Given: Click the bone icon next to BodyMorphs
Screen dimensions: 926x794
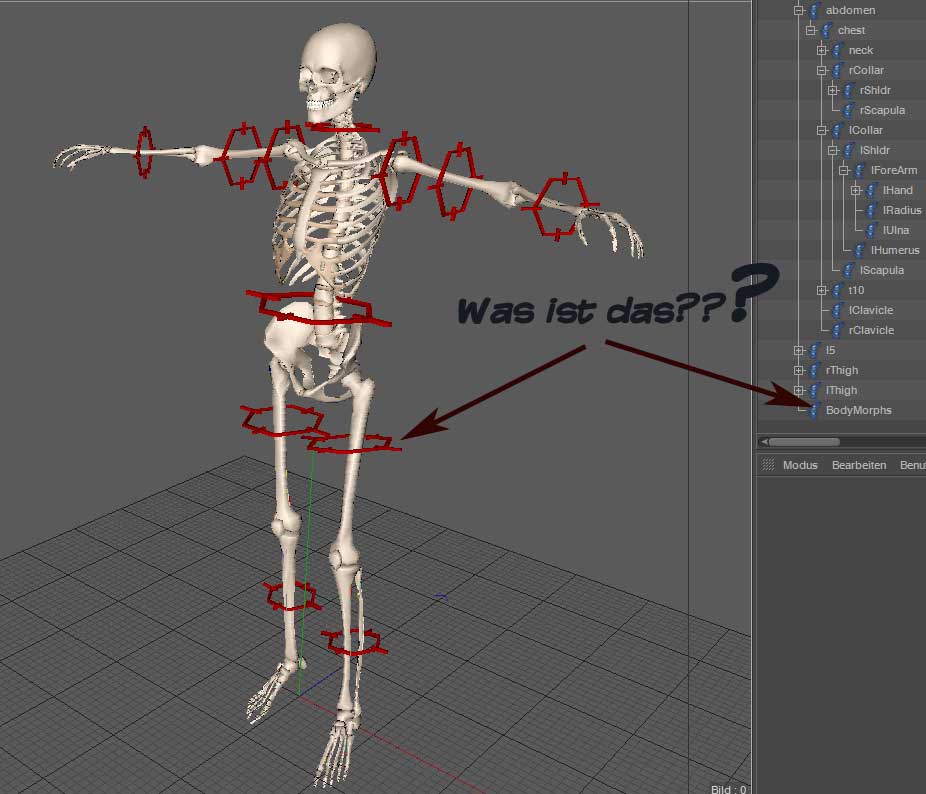Looking at the screenshot, I should 814,410.
